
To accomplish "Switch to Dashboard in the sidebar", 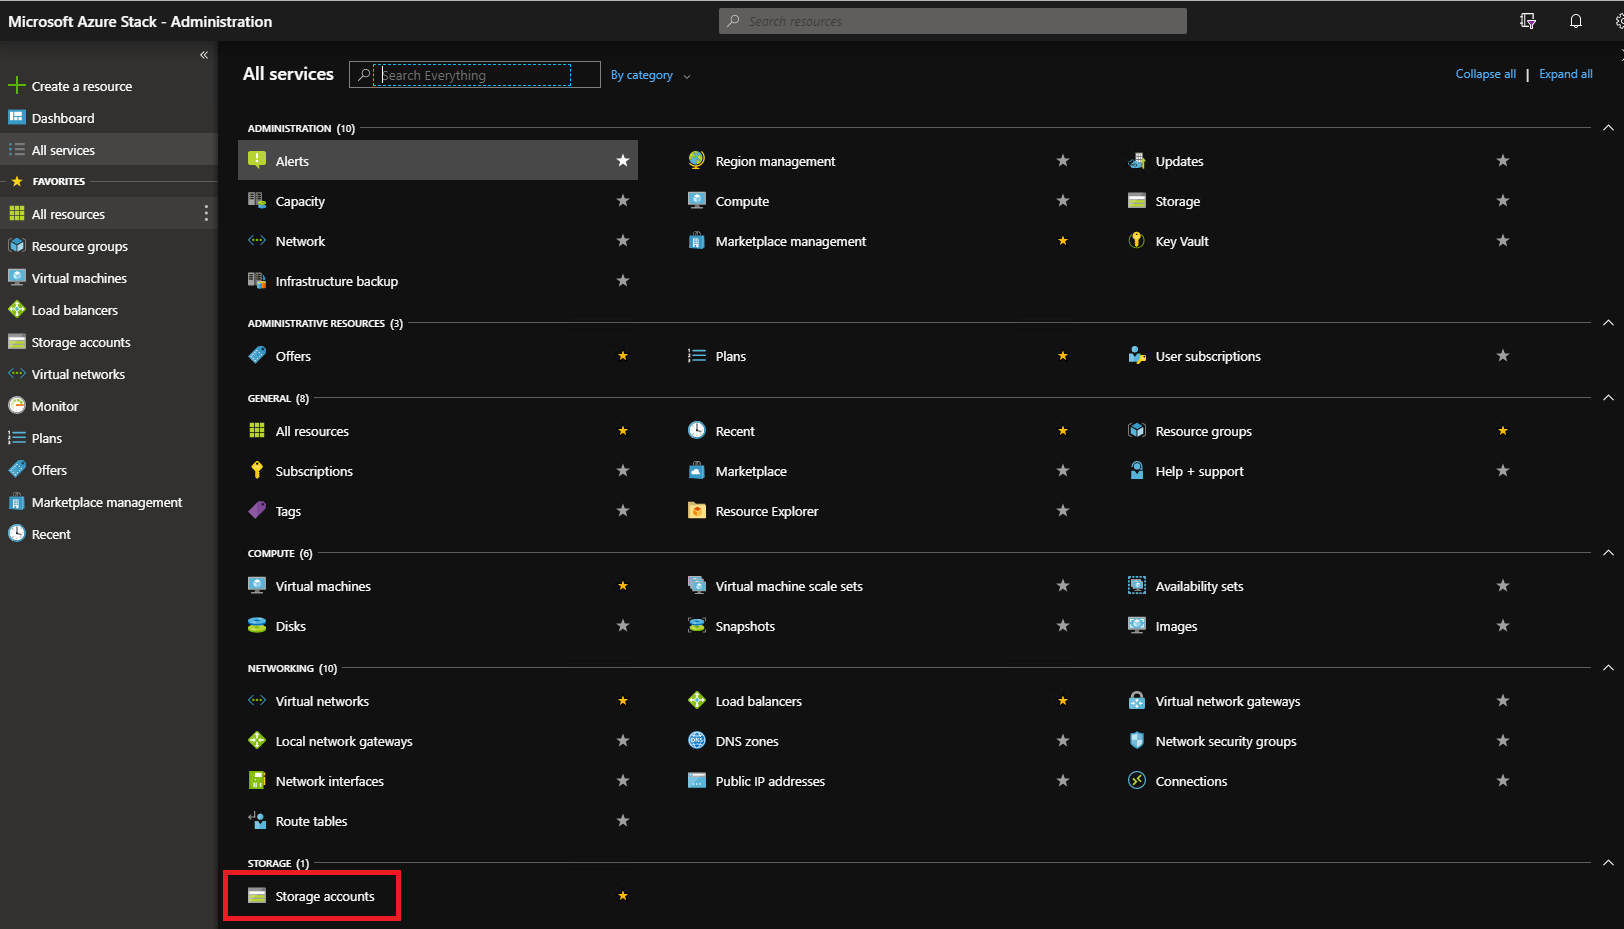I will click(63, 117).
